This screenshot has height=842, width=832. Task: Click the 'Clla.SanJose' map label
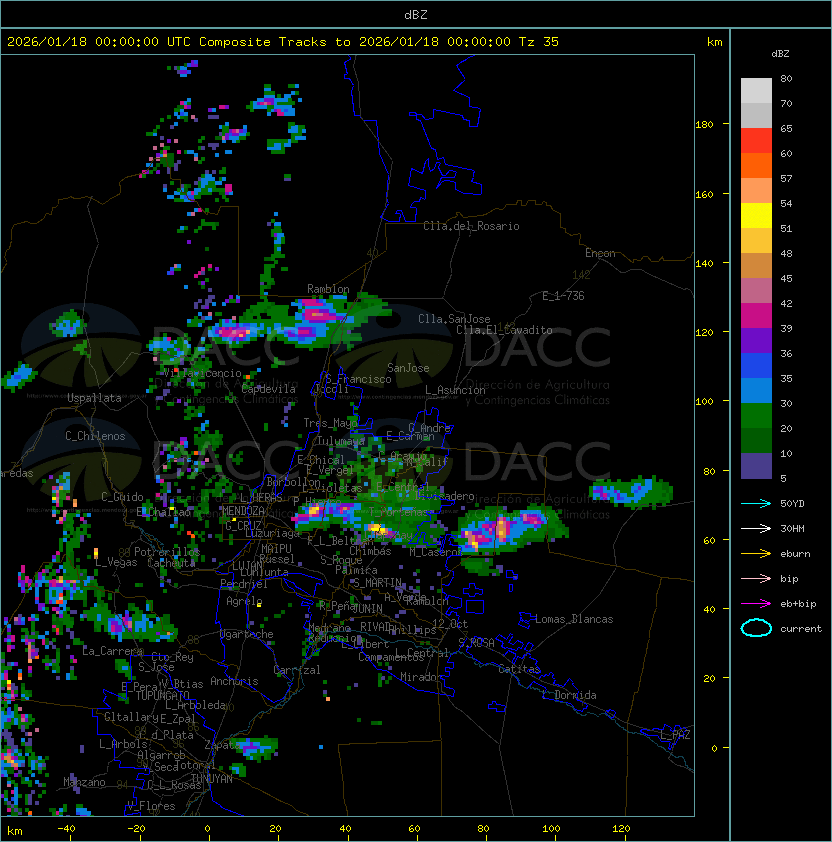[x=454, y=319]
